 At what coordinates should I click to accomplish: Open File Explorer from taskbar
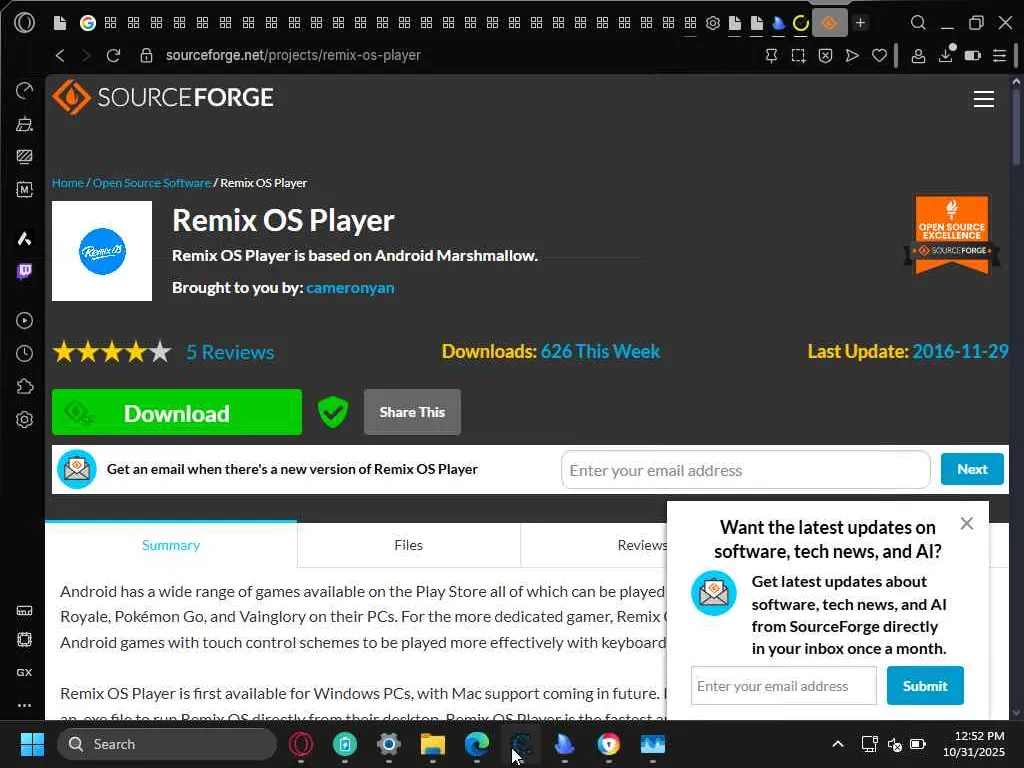[x=432, y=744]
